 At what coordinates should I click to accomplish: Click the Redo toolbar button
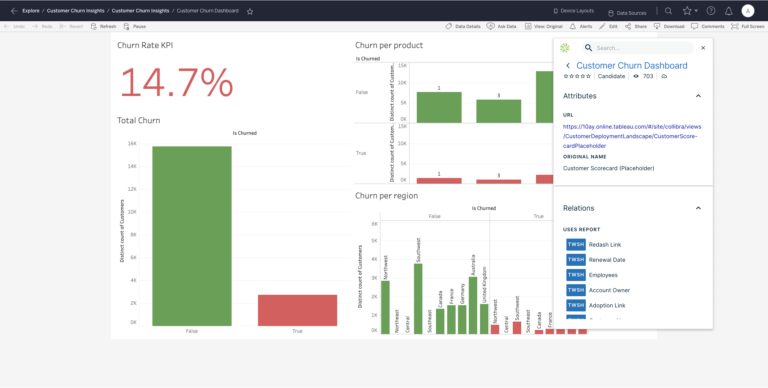43,26
